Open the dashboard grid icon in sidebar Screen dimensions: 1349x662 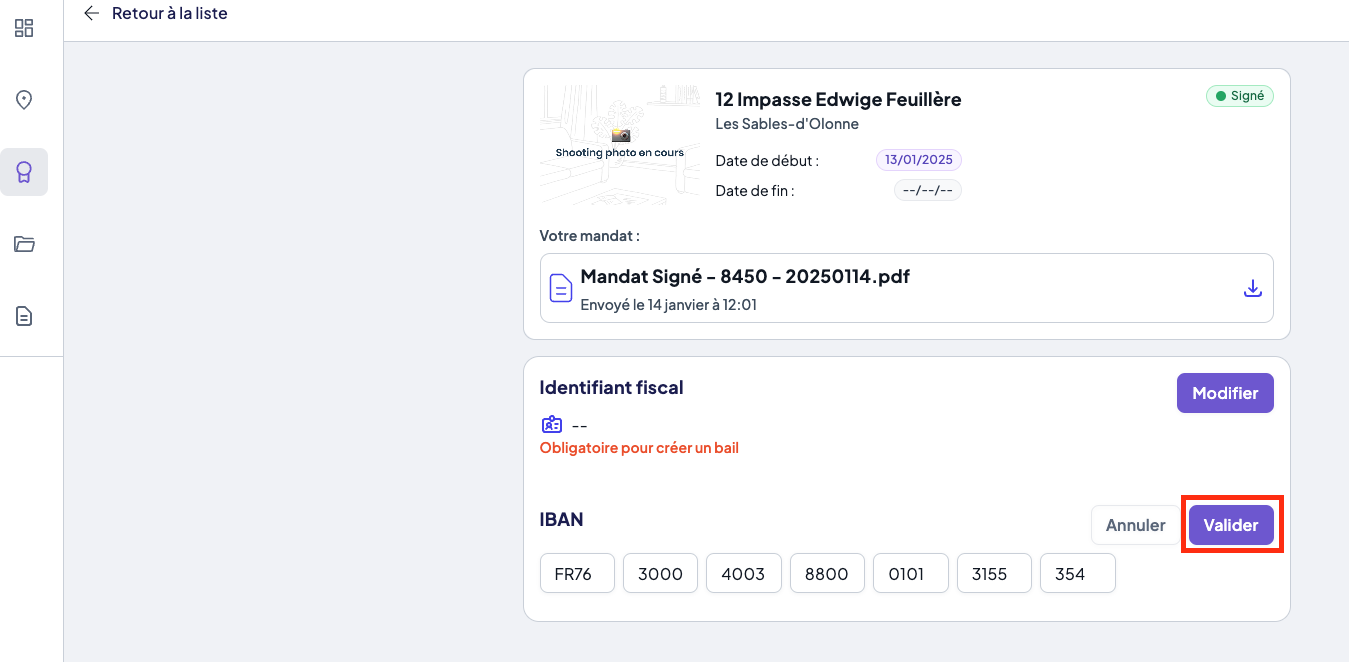point(24,28)
